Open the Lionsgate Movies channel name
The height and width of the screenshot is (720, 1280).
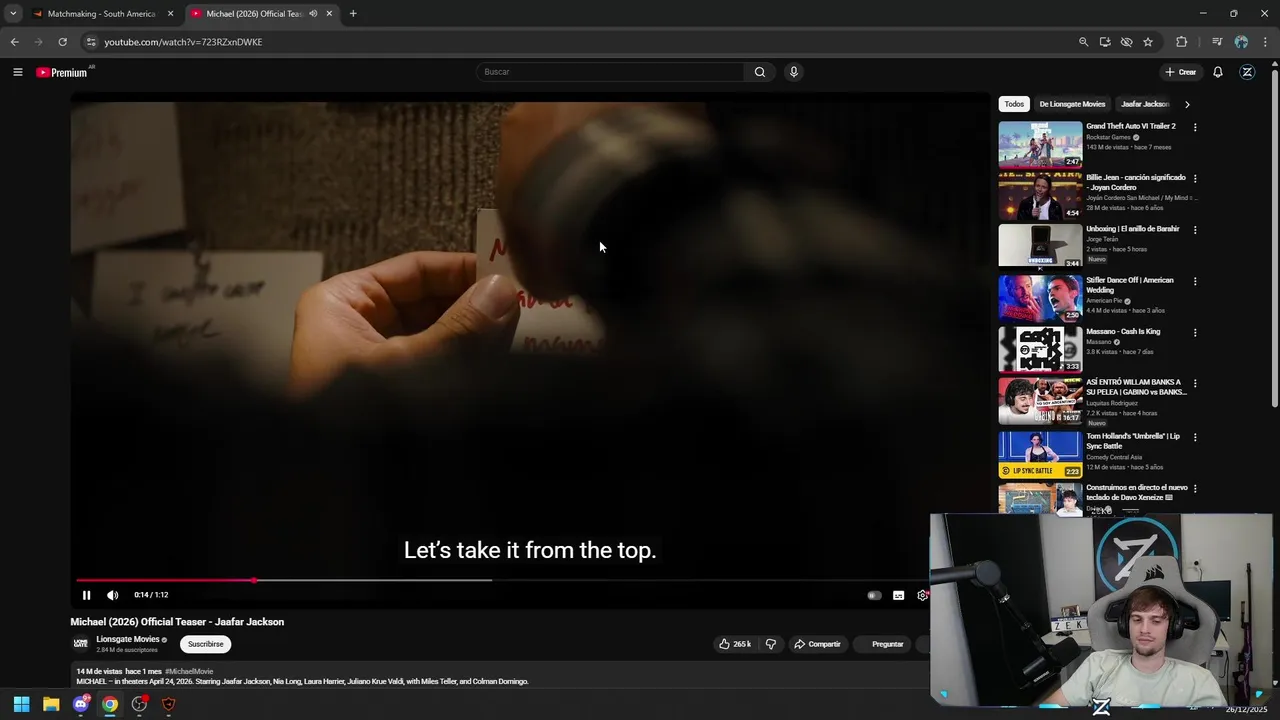point(127,639)
